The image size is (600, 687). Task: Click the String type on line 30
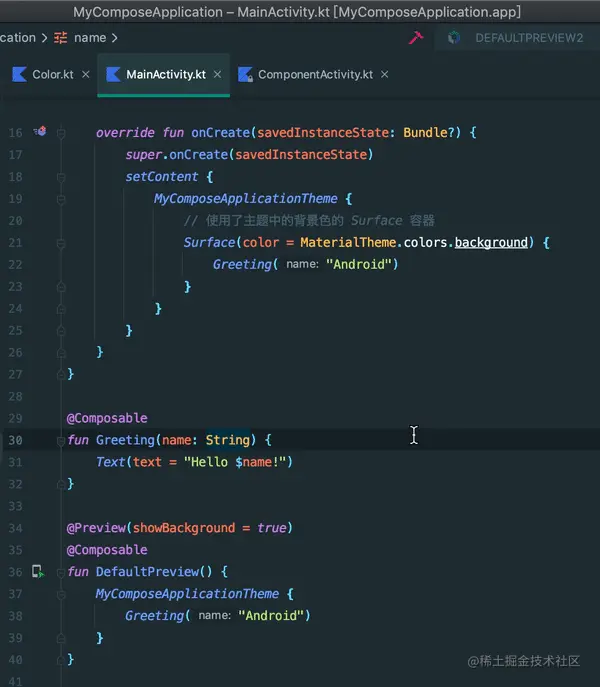point(227,440)
